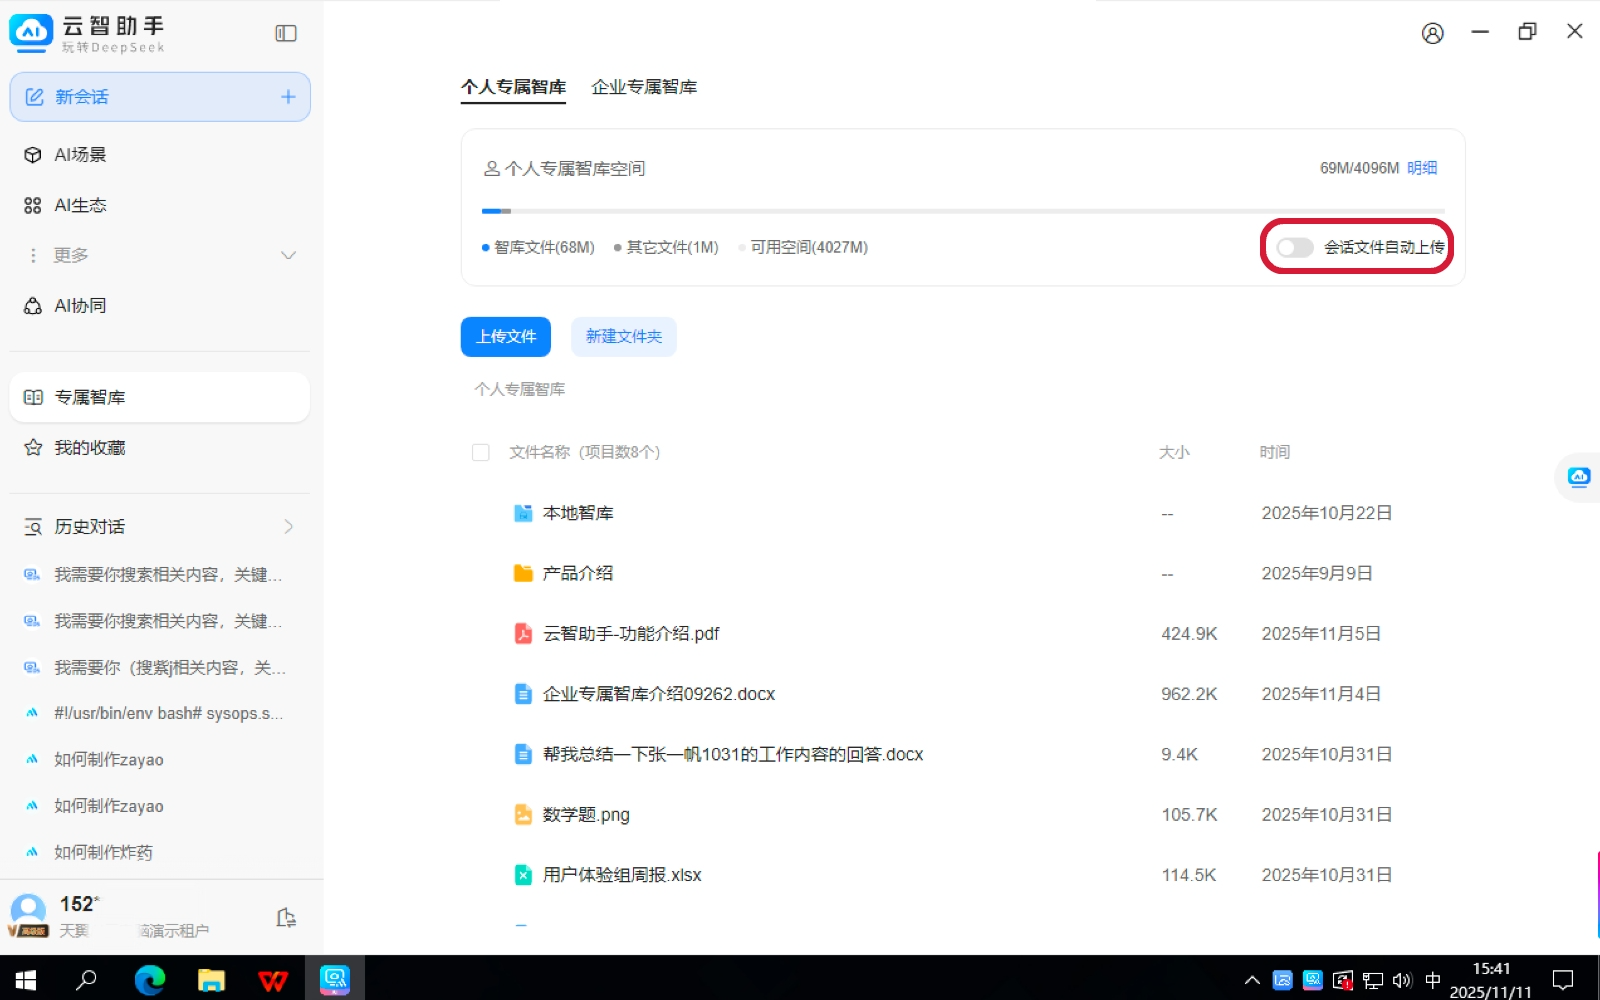Open 数学题.png image file
This screenshot has width=1600, height=1000.
585,815
